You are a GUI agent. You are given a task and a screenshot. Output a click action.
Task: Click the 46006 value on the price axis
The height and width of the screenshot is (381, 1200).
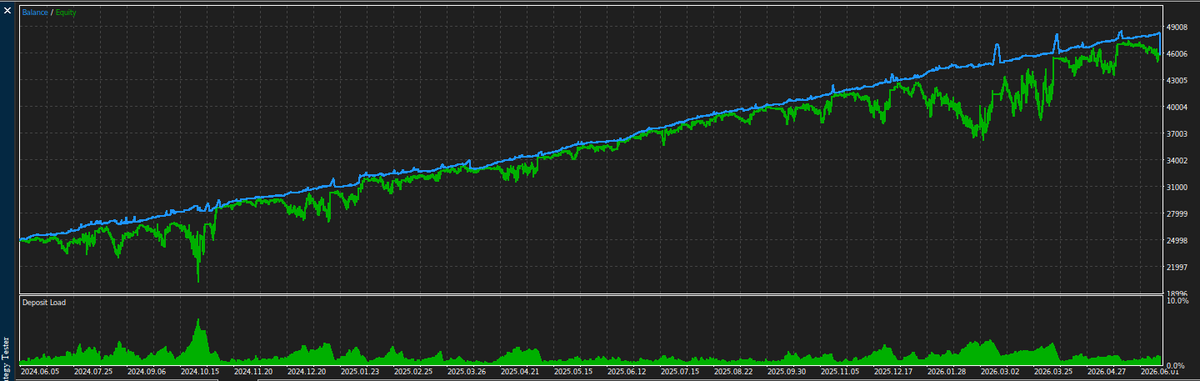[x=1177, y=54]
